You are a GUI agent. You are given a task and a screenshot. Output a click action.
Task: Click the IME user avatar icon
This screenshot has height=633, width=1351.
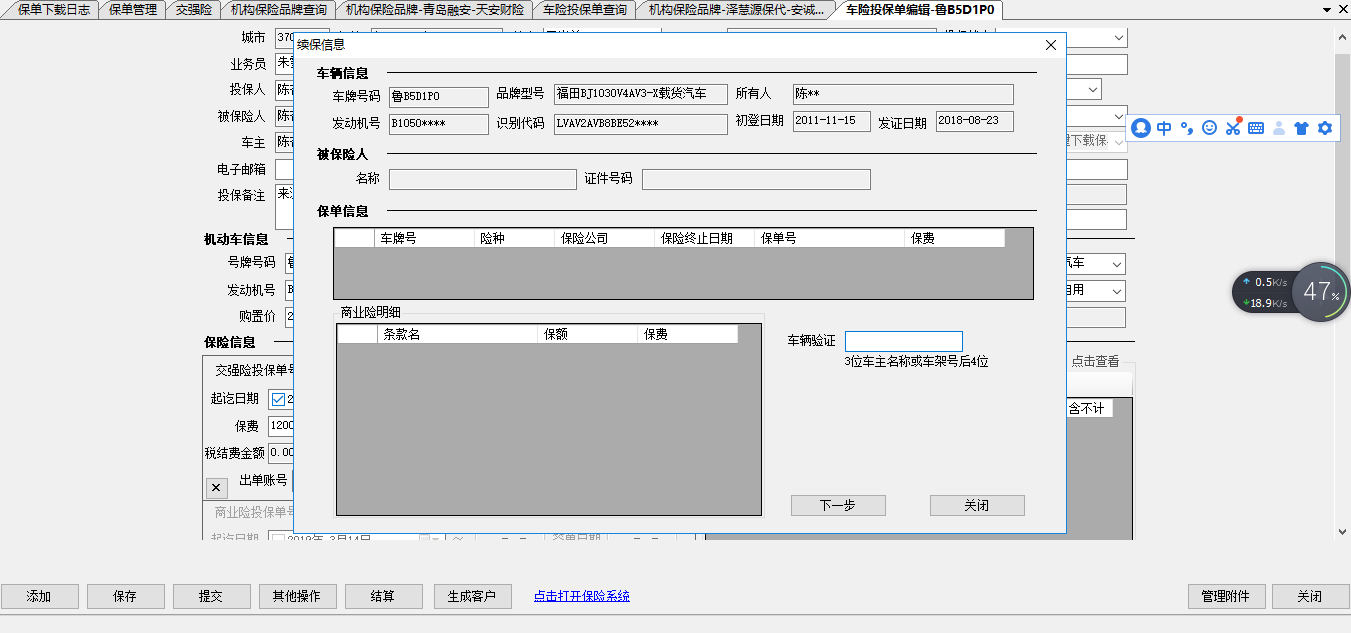tap(1141, 128)
